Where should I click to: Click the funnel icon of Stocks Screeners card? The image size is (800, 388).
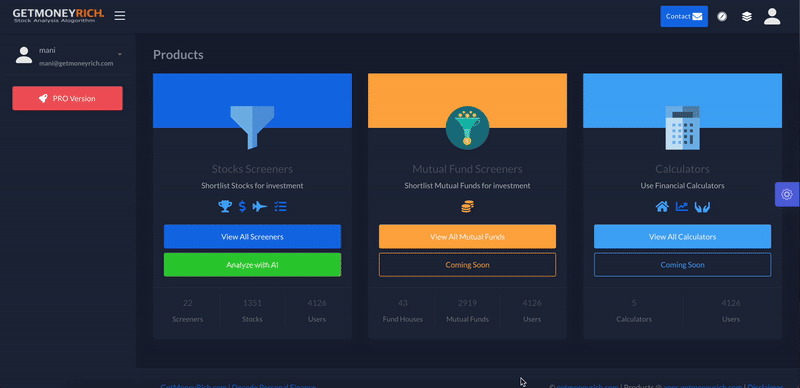click(252, 128)
